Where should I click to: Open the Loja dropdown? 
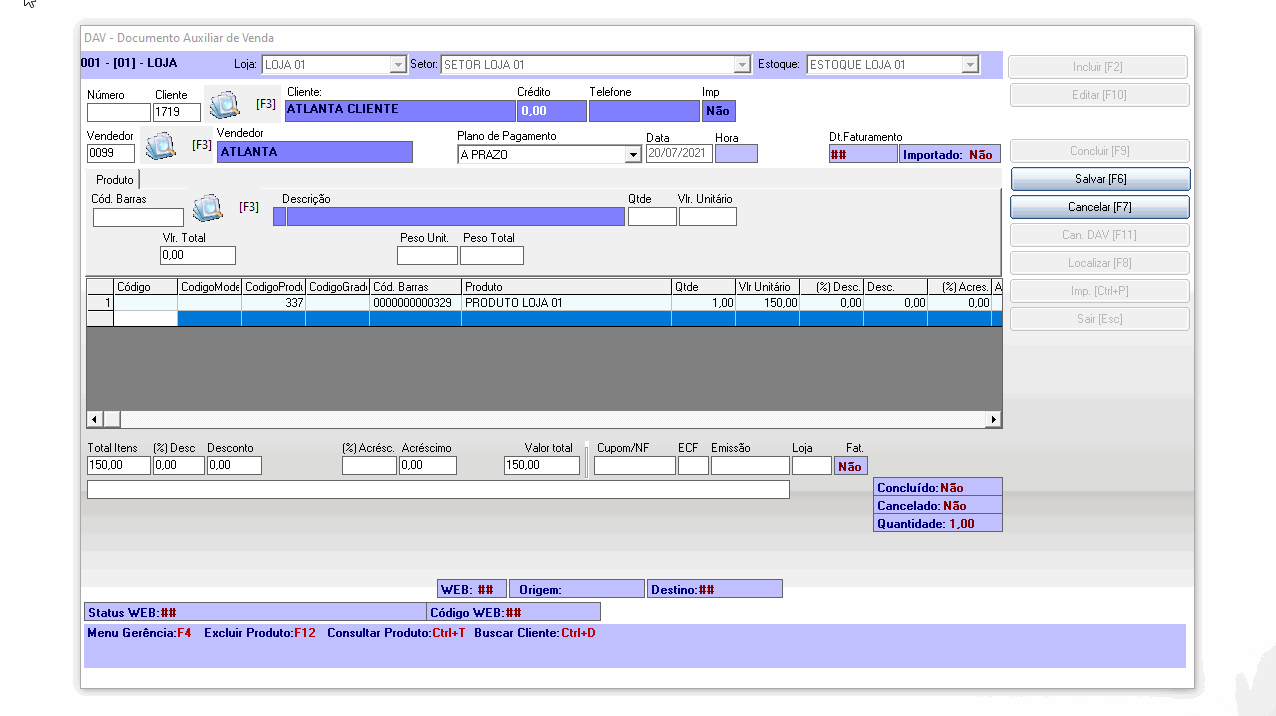pyautogui.click(x=397, y=65)
